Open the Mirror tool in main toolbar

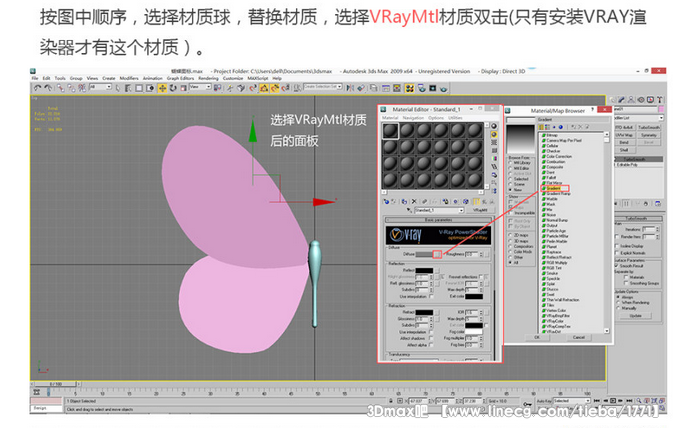coord(350,88)
